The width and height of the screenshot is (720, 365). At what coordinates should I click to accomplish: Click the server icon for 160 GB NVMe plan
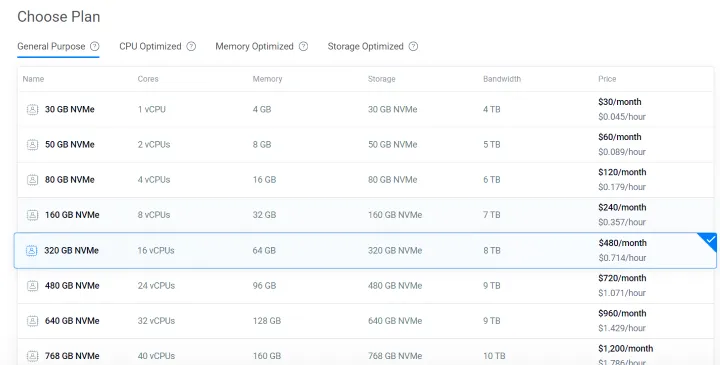(32, 215)
